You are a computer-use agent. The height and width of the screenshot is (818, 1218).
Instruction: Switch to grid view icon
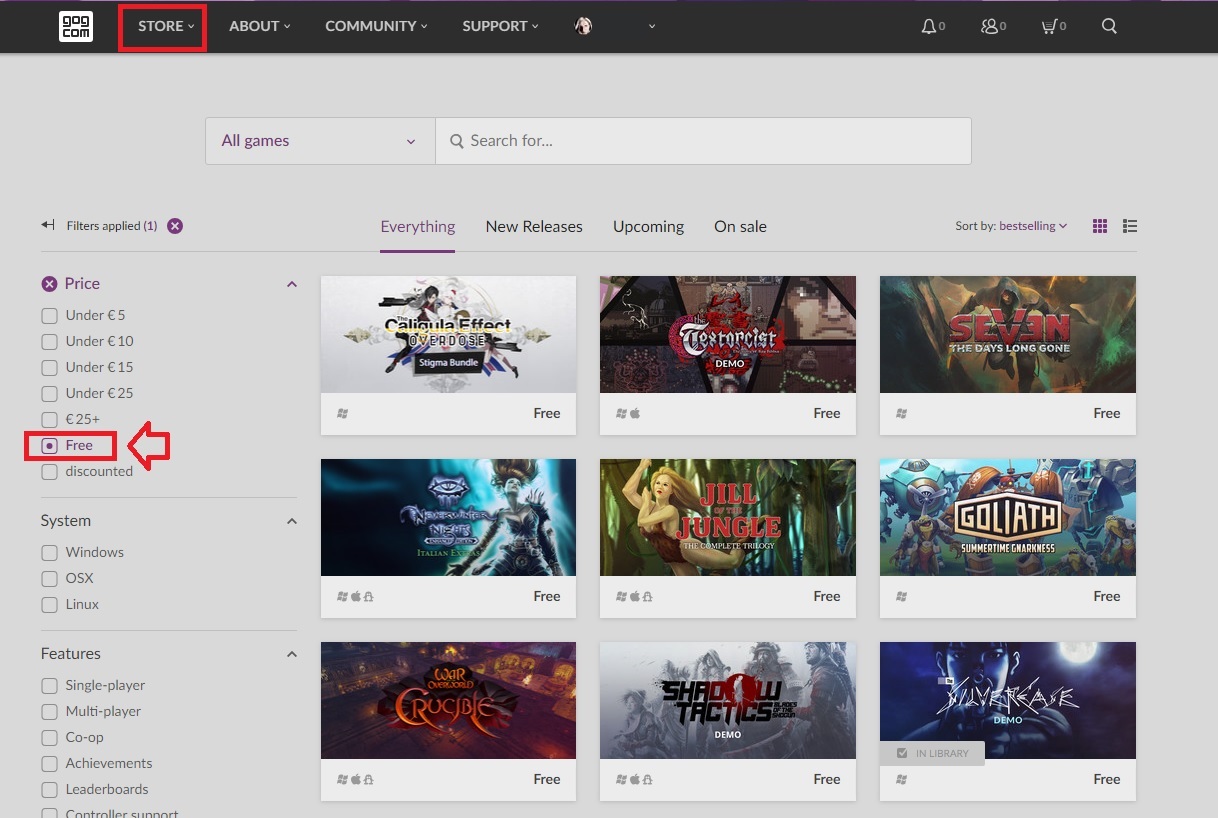(1100, 226)
